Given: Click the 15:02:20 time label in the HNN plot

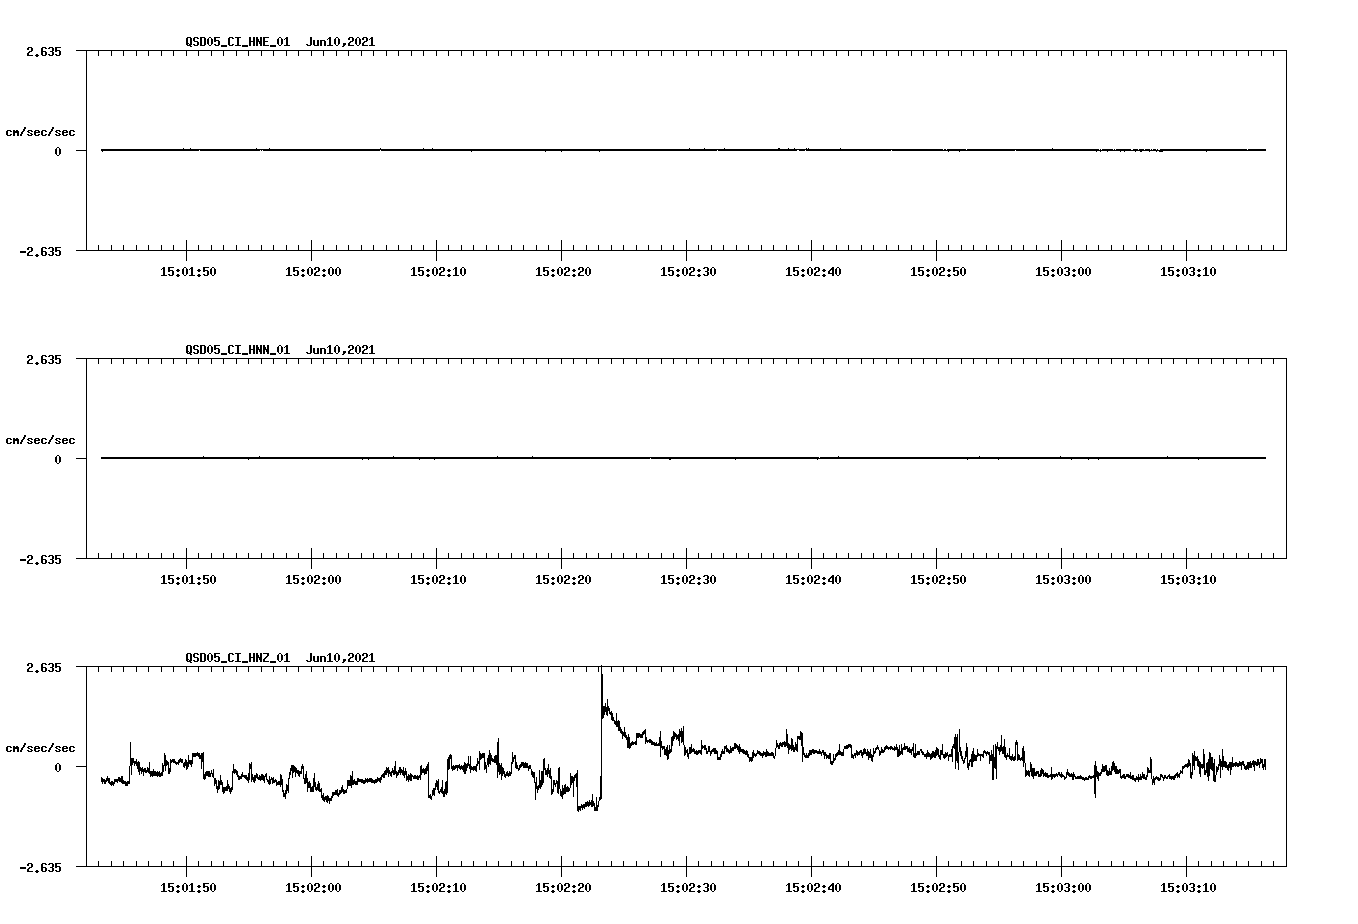Looking at the screenshot, I should (563, 580).
